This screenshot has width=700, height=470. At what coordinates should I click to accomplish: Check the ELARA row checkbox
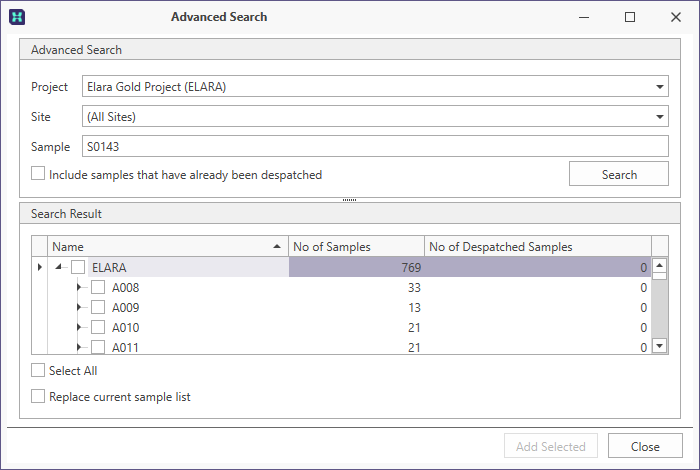[x=78, y=267]
